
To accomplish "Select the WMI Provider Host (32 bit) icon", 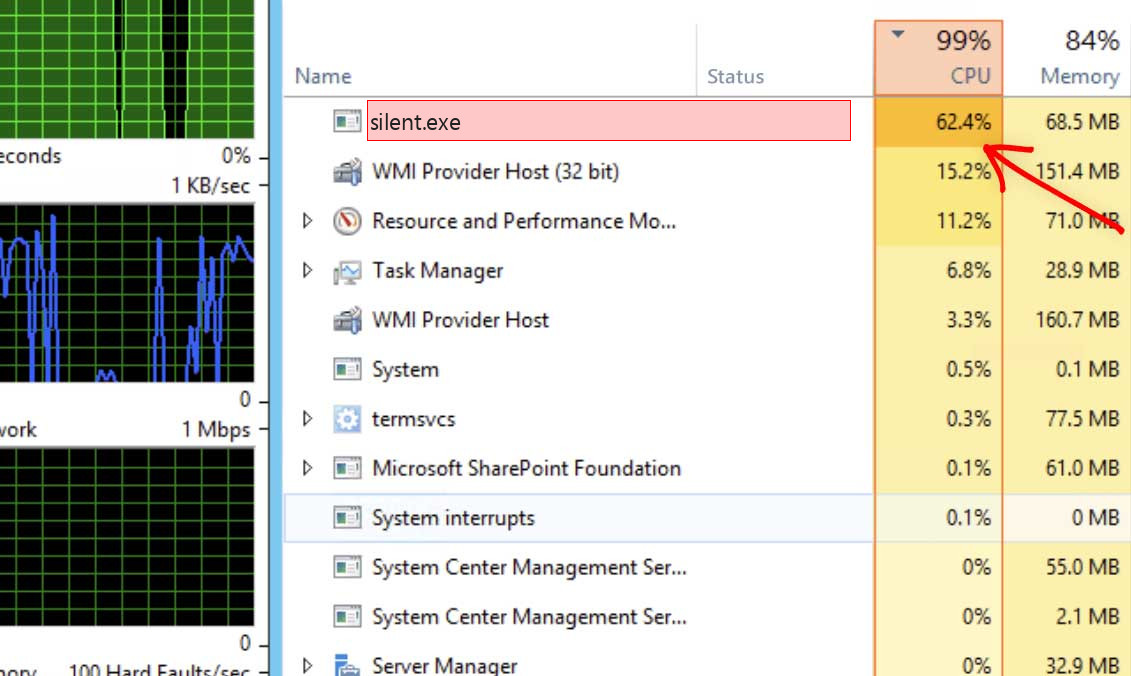I will coord(348,171).
